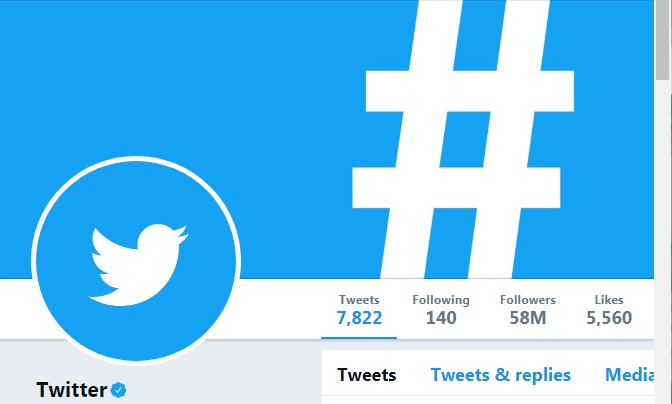The width and height of the screenshot is (672, 404).
Task: Click the white bird logo in avatar
Action: click(x=138, y=265)
